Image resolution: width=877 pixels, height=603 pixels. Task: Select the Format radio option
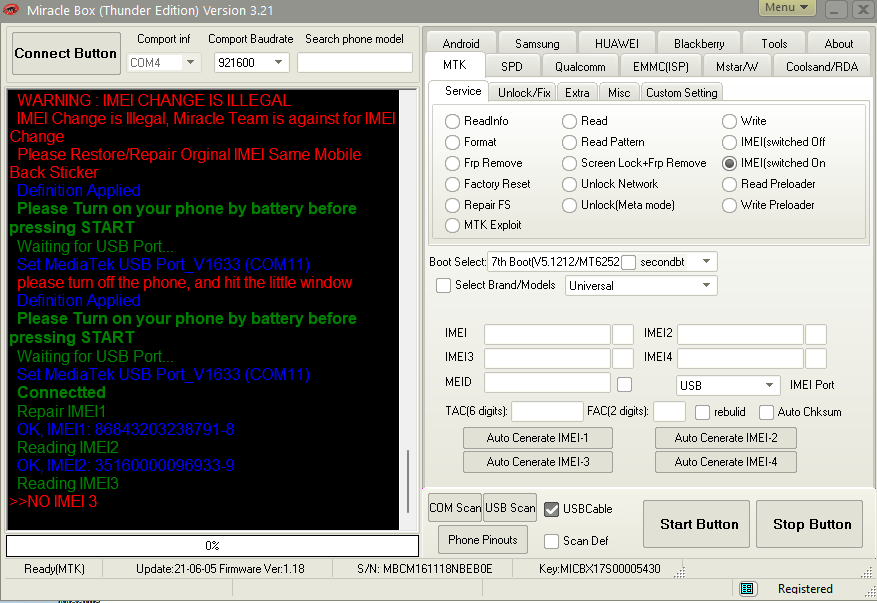(452, 143)
